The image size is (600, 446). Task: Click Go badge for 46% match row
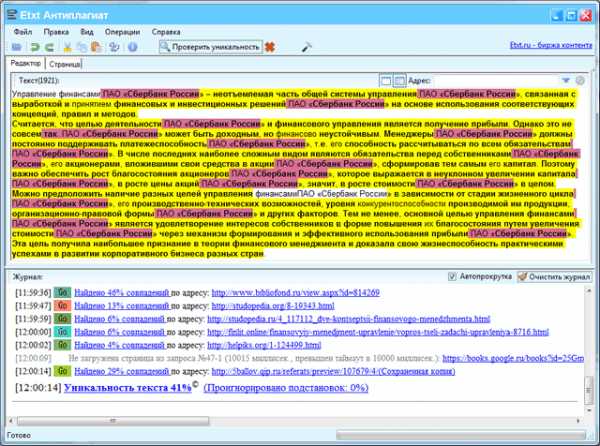tap(62, 293)
